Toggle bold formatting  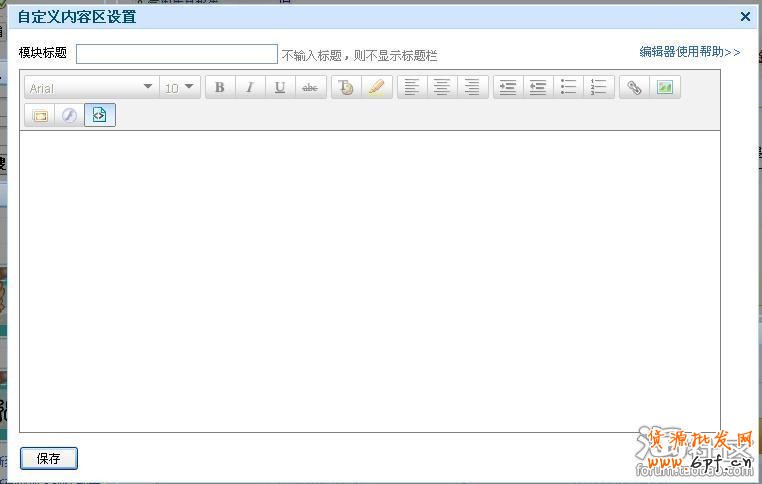tap(220, 88)
